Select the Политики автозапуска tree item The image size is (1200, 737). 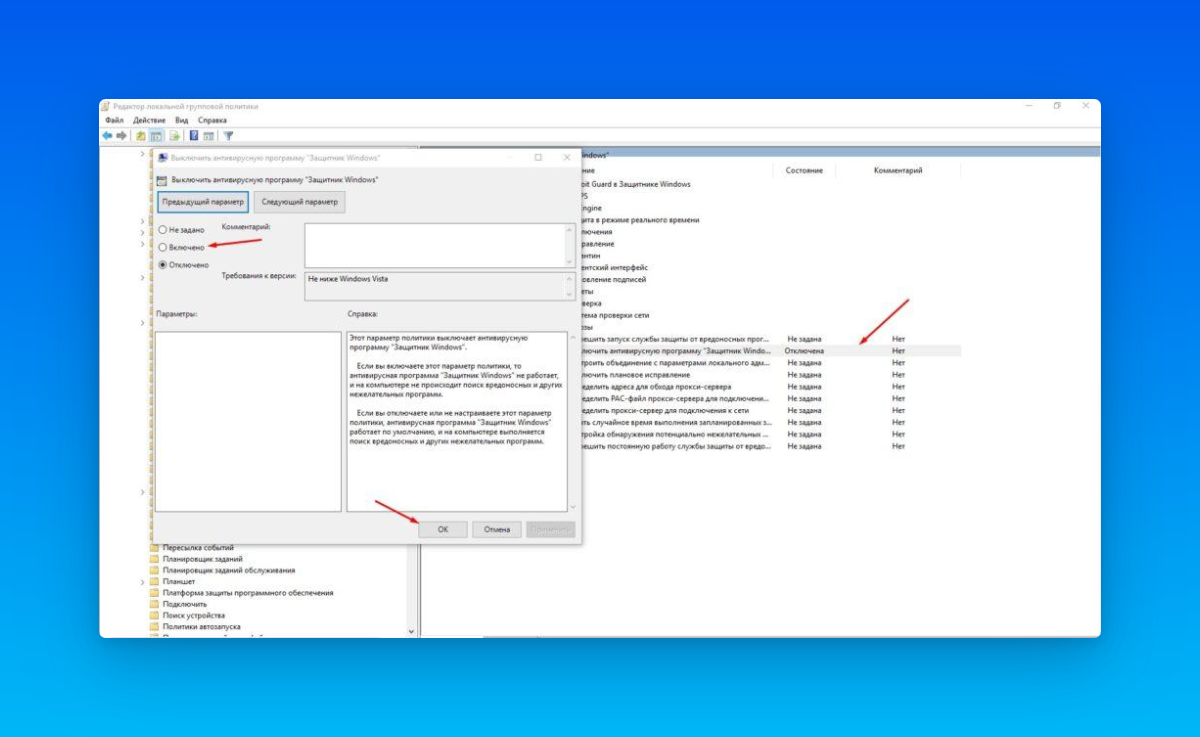click(x=202, y=626)
